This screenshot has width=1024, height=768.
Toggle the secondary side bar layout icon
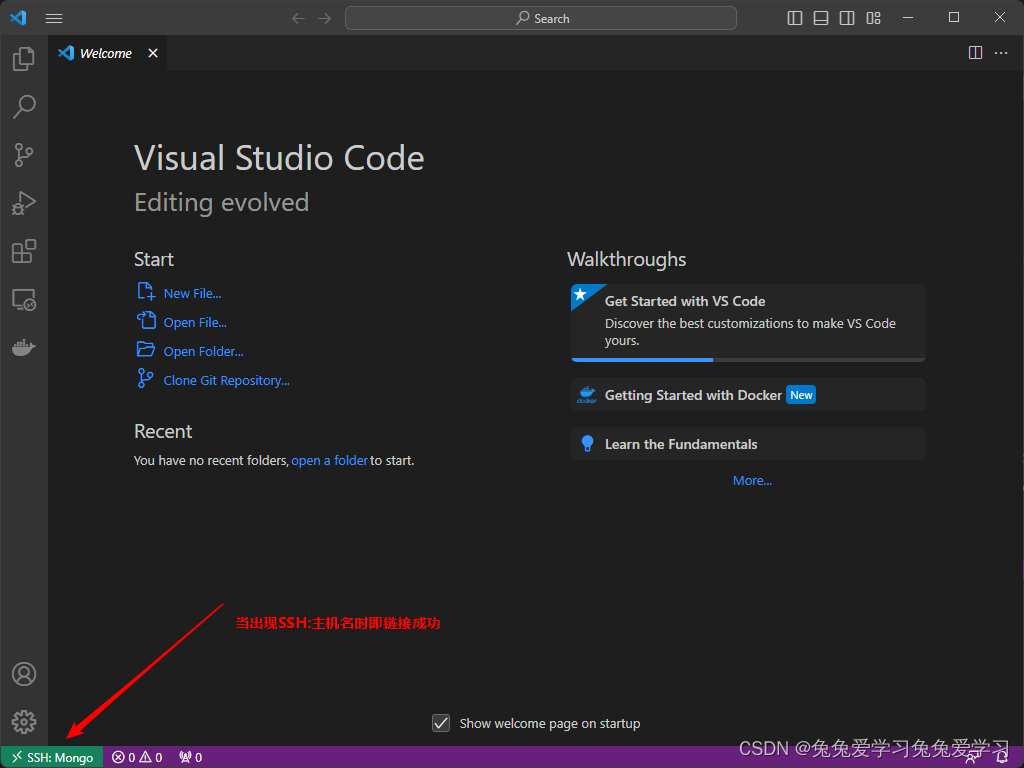click(847, 18)
